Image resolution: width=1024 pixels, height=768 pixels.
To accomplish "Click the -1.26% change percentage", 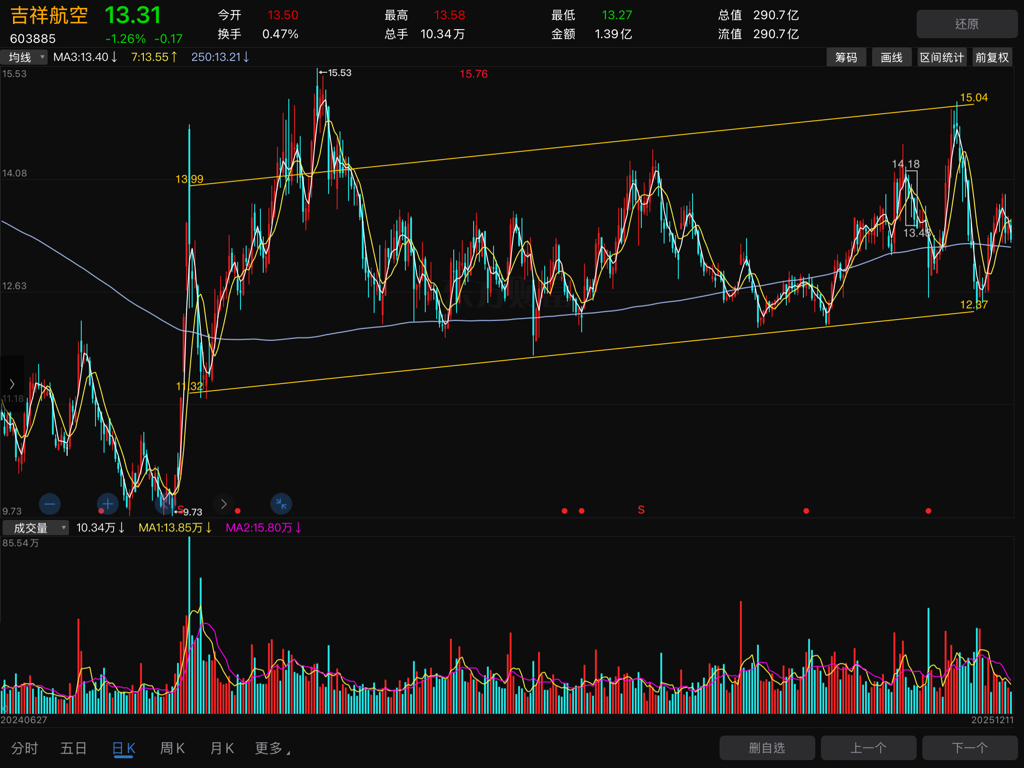I will point(125,39).
